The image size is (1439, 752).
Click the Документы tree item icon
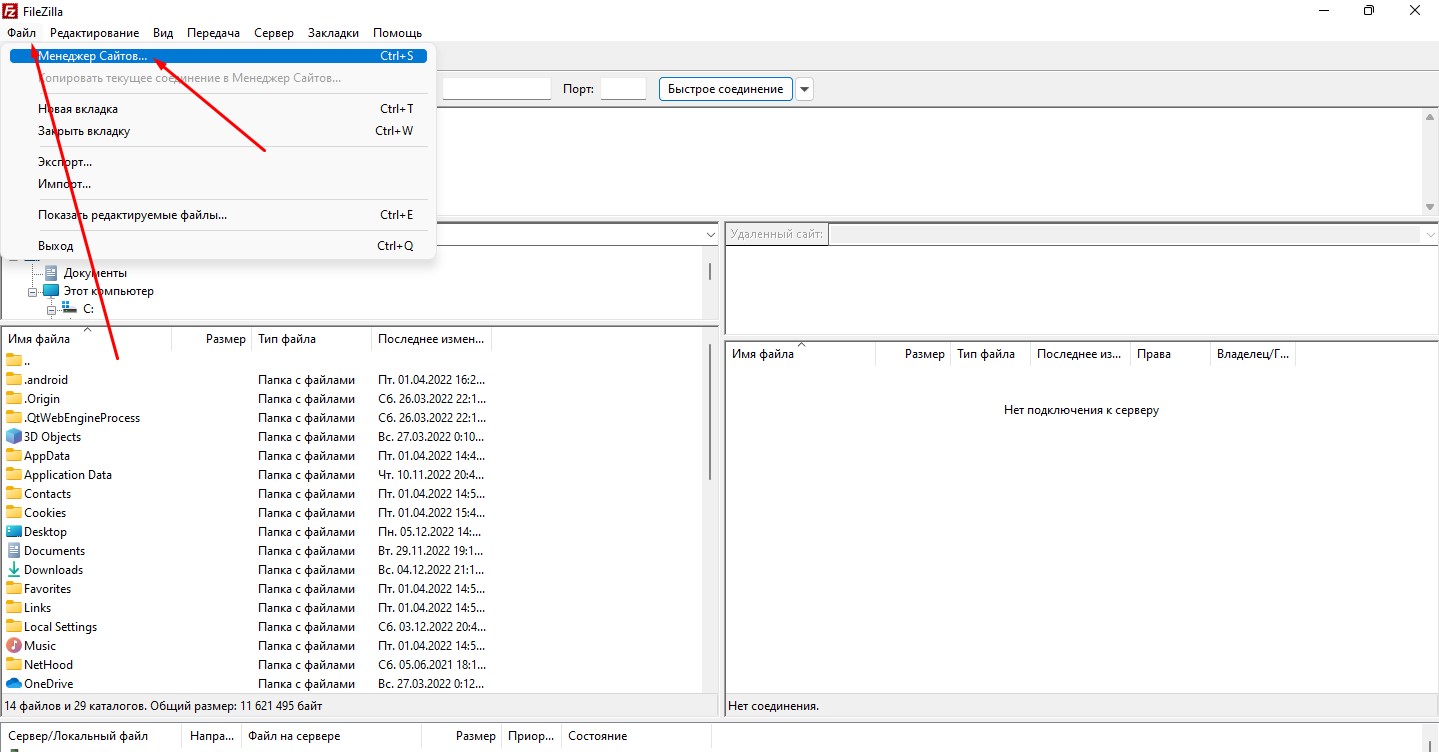click(x=51, y=273)
